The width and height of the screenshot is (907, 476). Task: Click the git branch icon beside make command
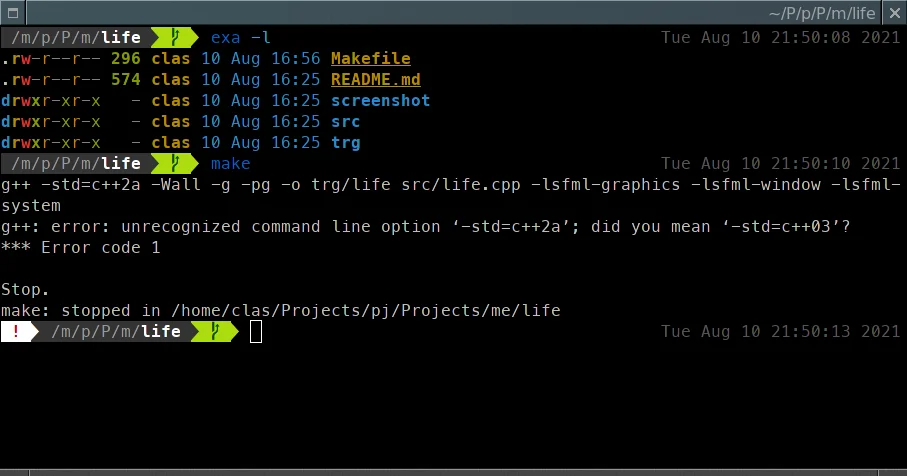coord(175,163)
